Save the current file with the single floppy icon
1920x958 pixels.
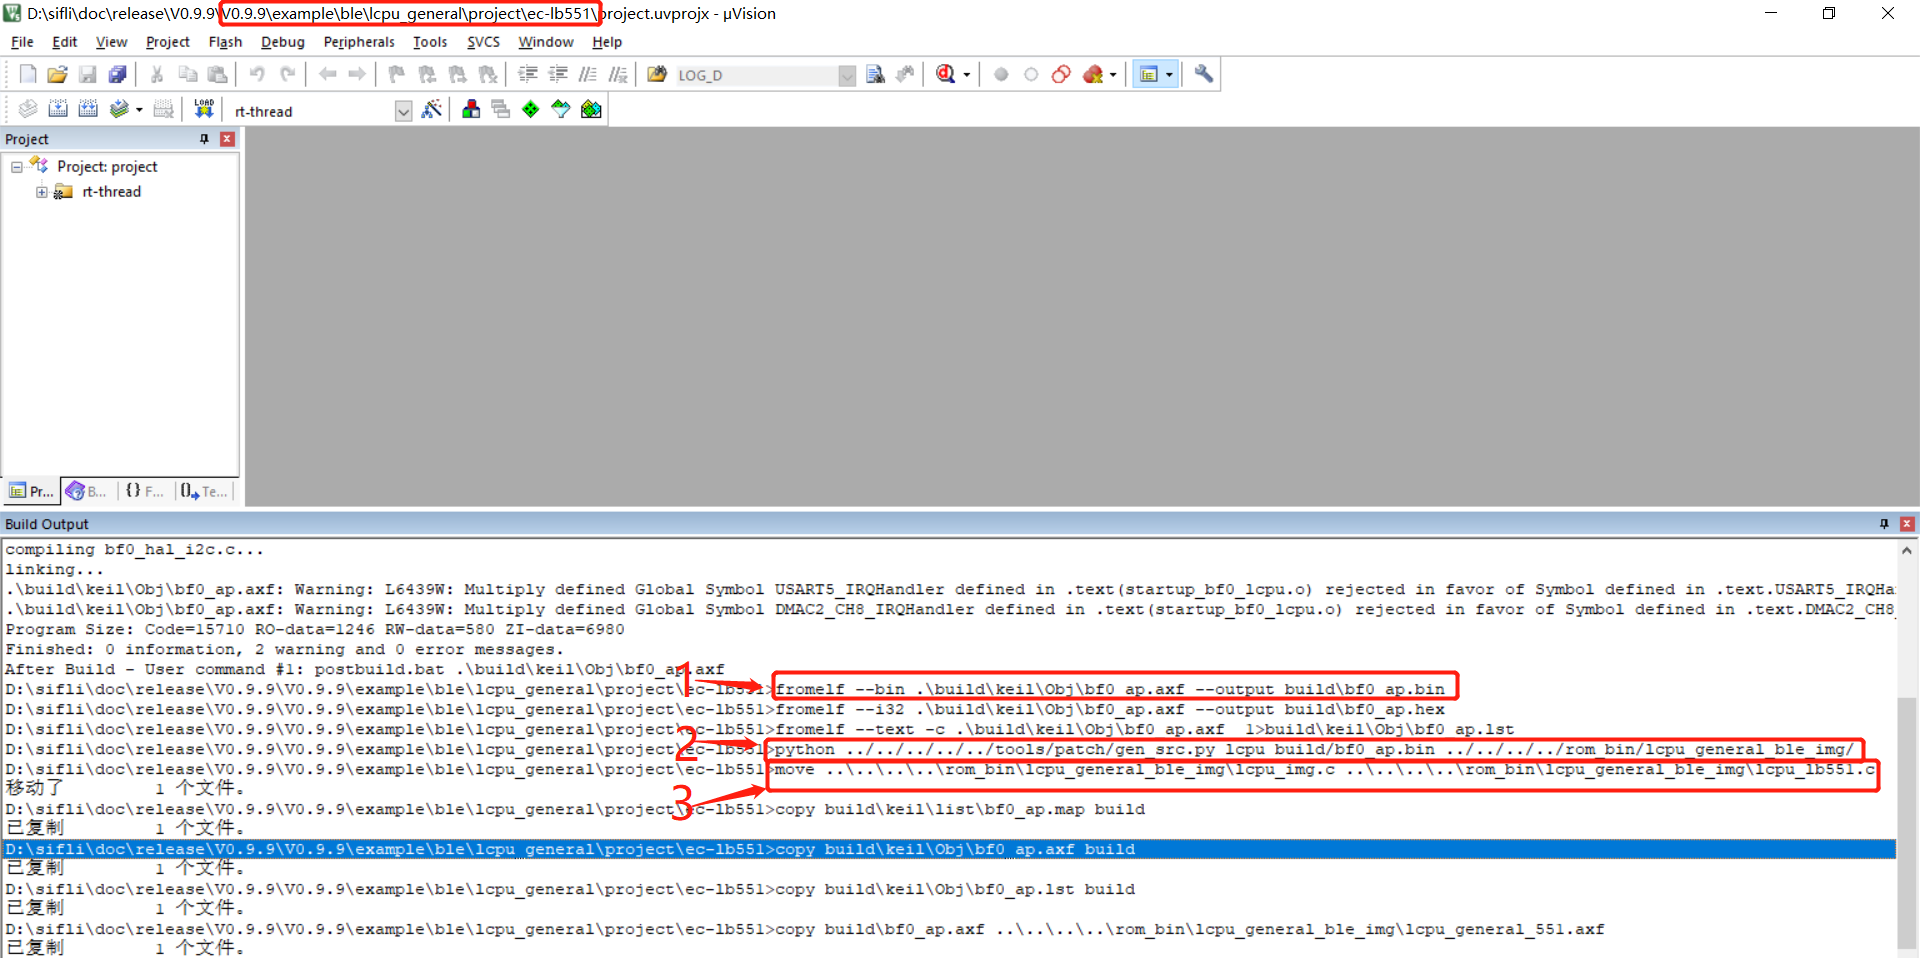(88, 74)
